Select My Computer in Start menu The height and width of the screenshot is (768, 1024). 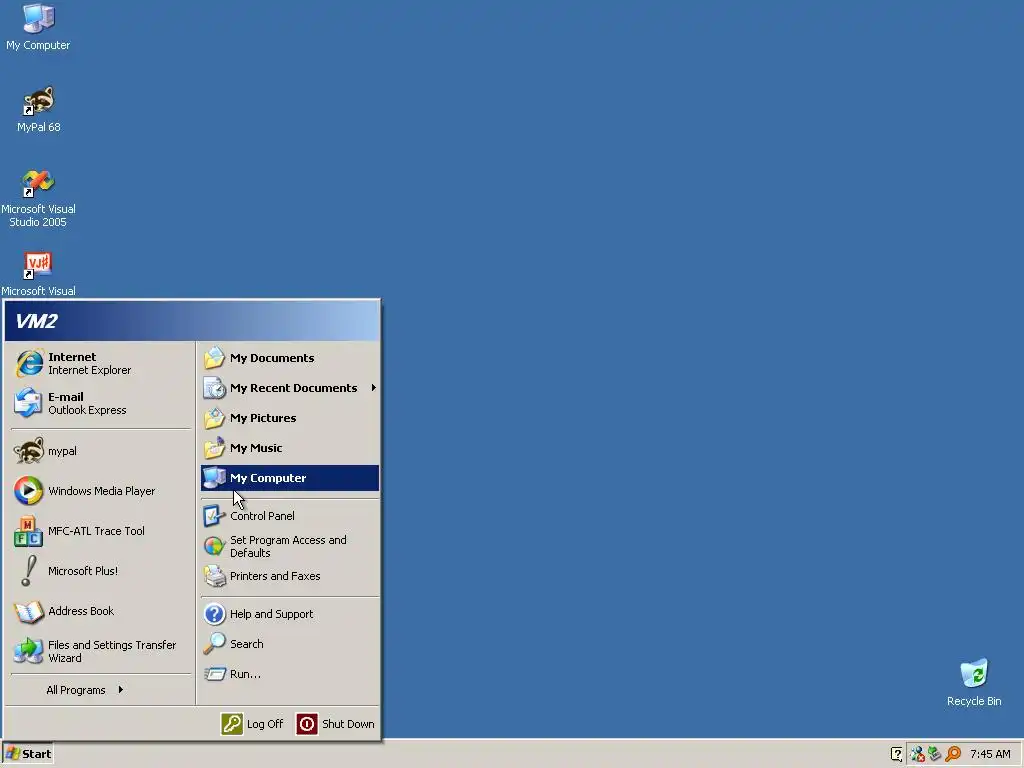(x=289, y=478)
